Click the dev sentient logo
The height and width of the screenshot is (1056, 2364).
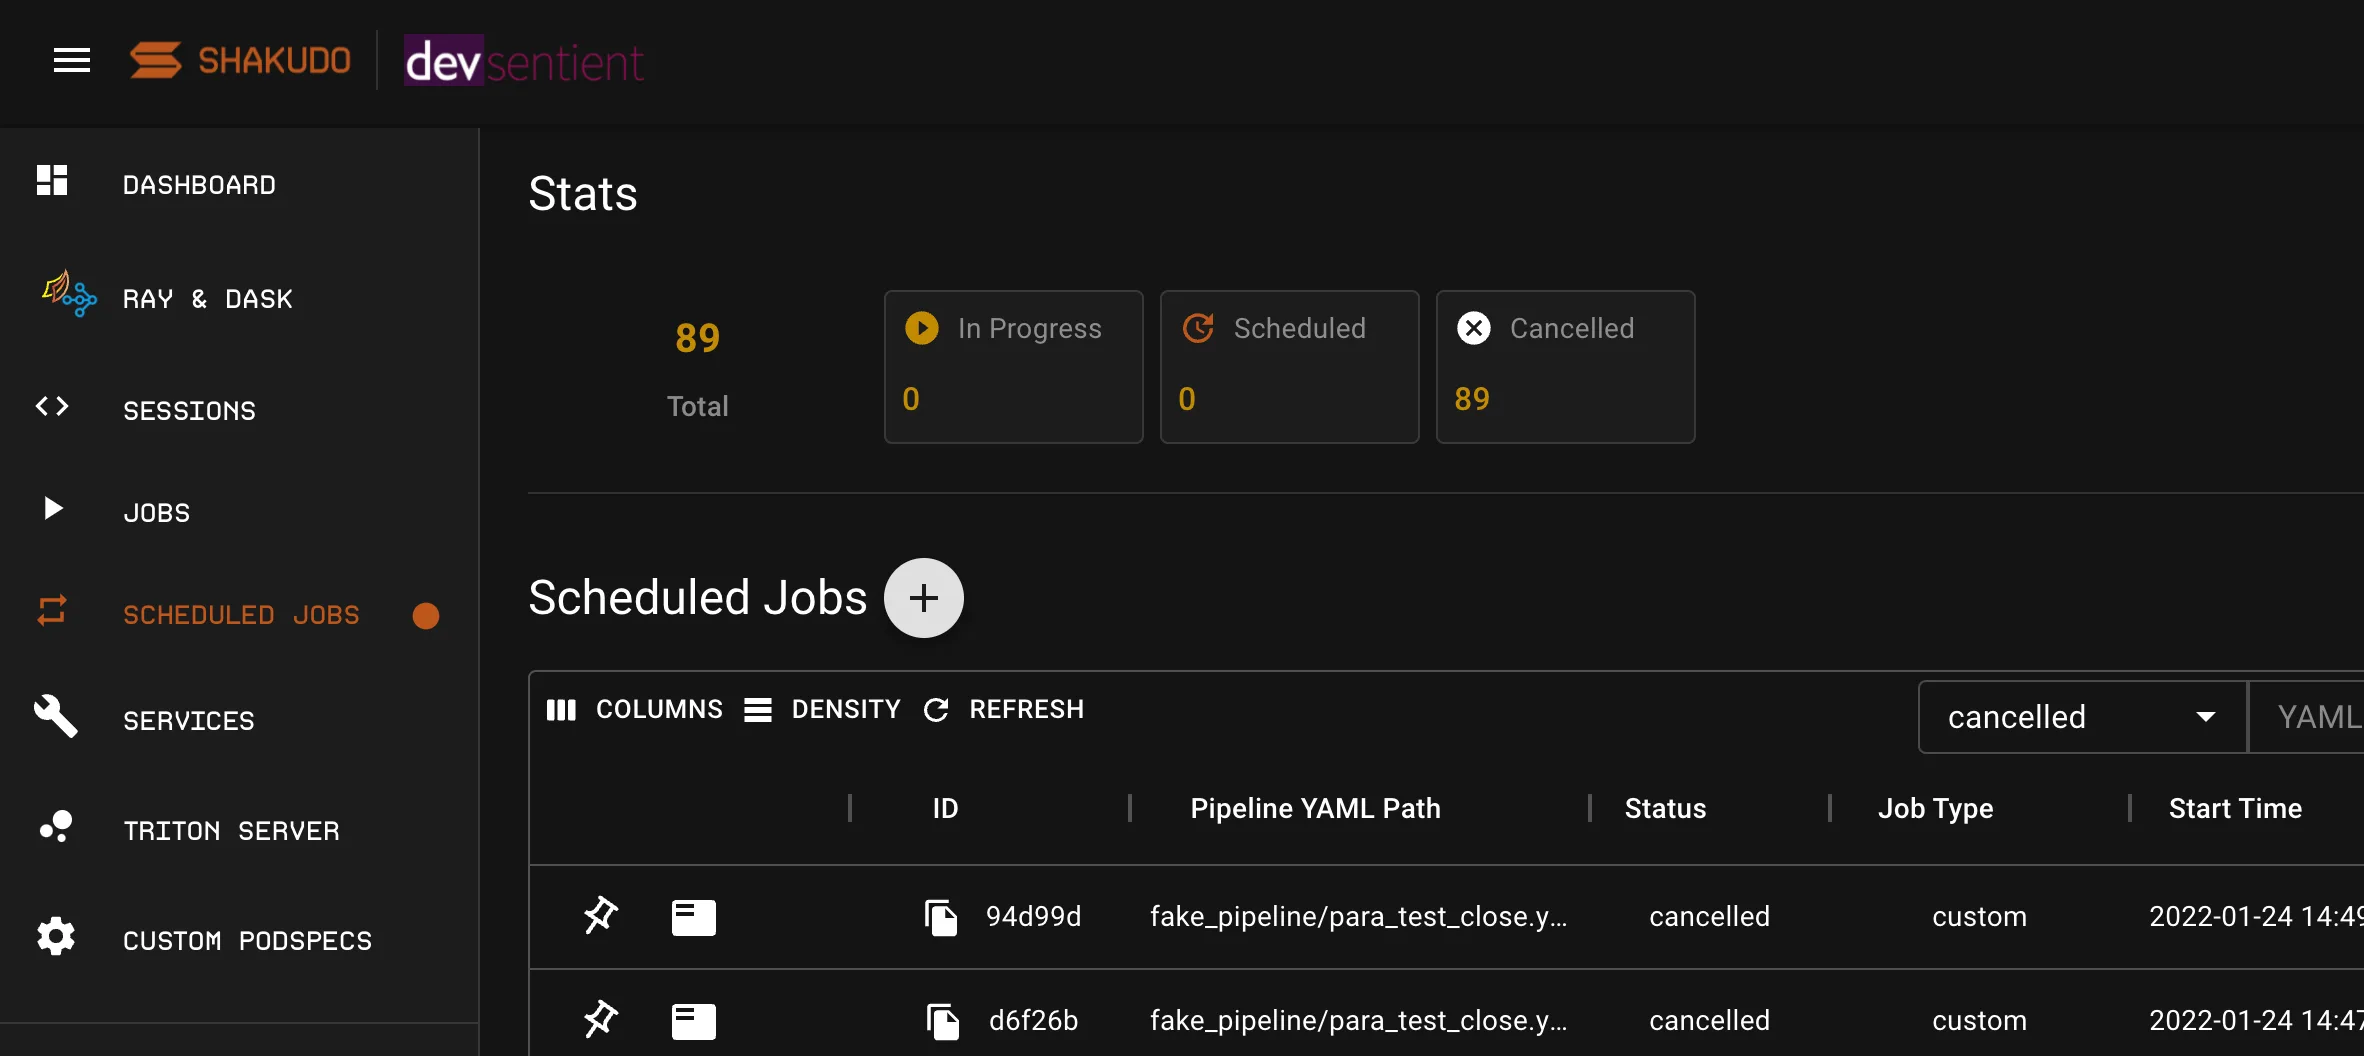524,61
